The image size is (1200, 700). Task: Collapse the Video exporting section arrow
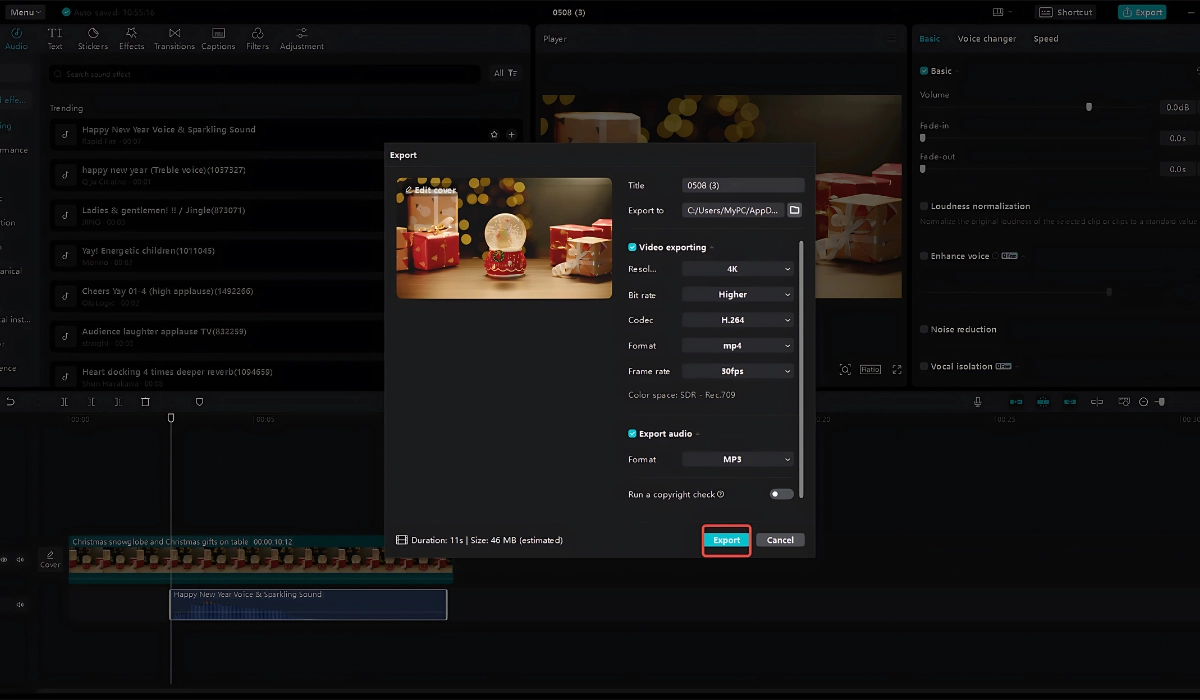[712, 247]
